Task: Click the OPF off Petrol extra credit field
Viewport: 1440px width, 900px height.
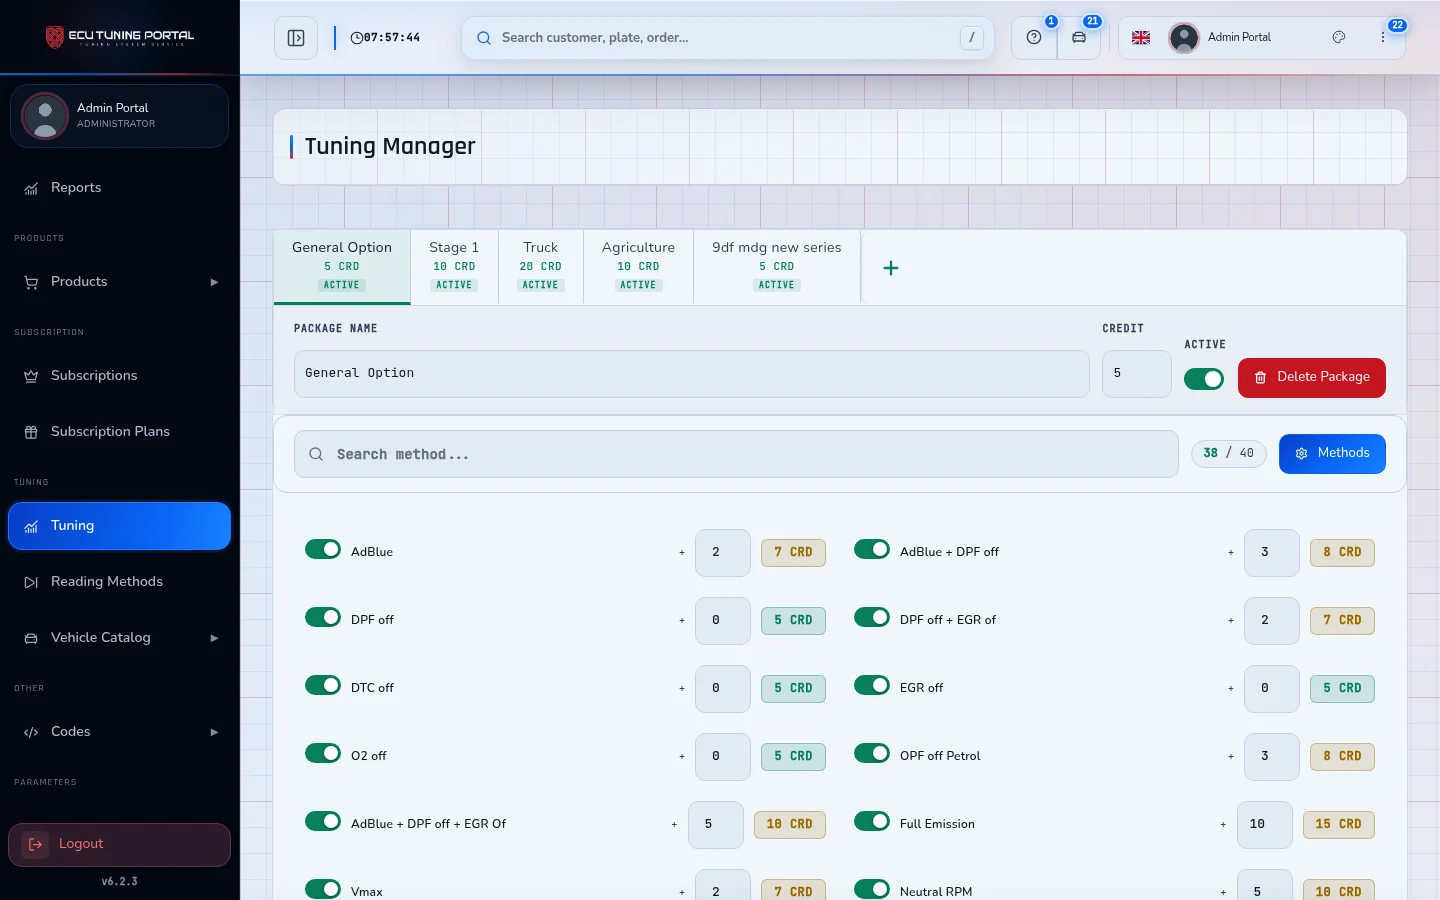Action: [1272, 757]
